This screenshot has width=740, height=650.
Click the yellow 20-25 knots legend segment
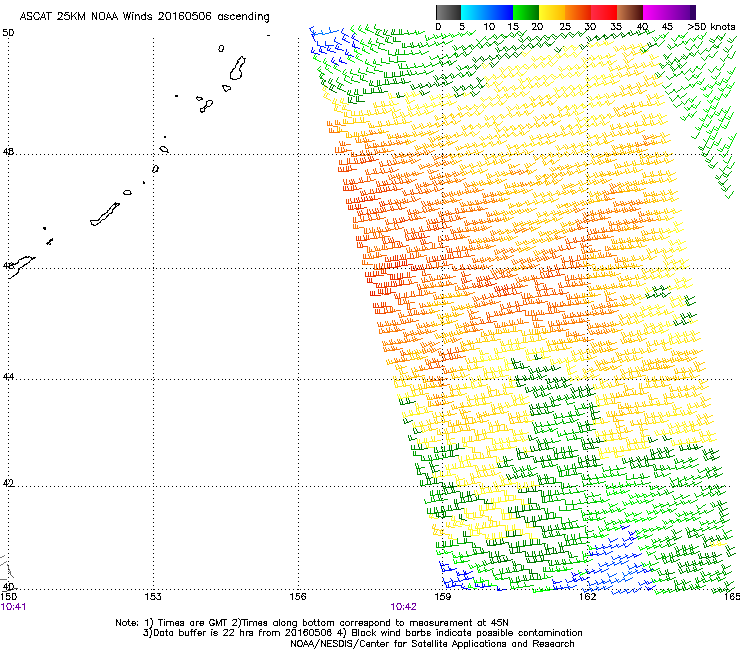(552, 12)
